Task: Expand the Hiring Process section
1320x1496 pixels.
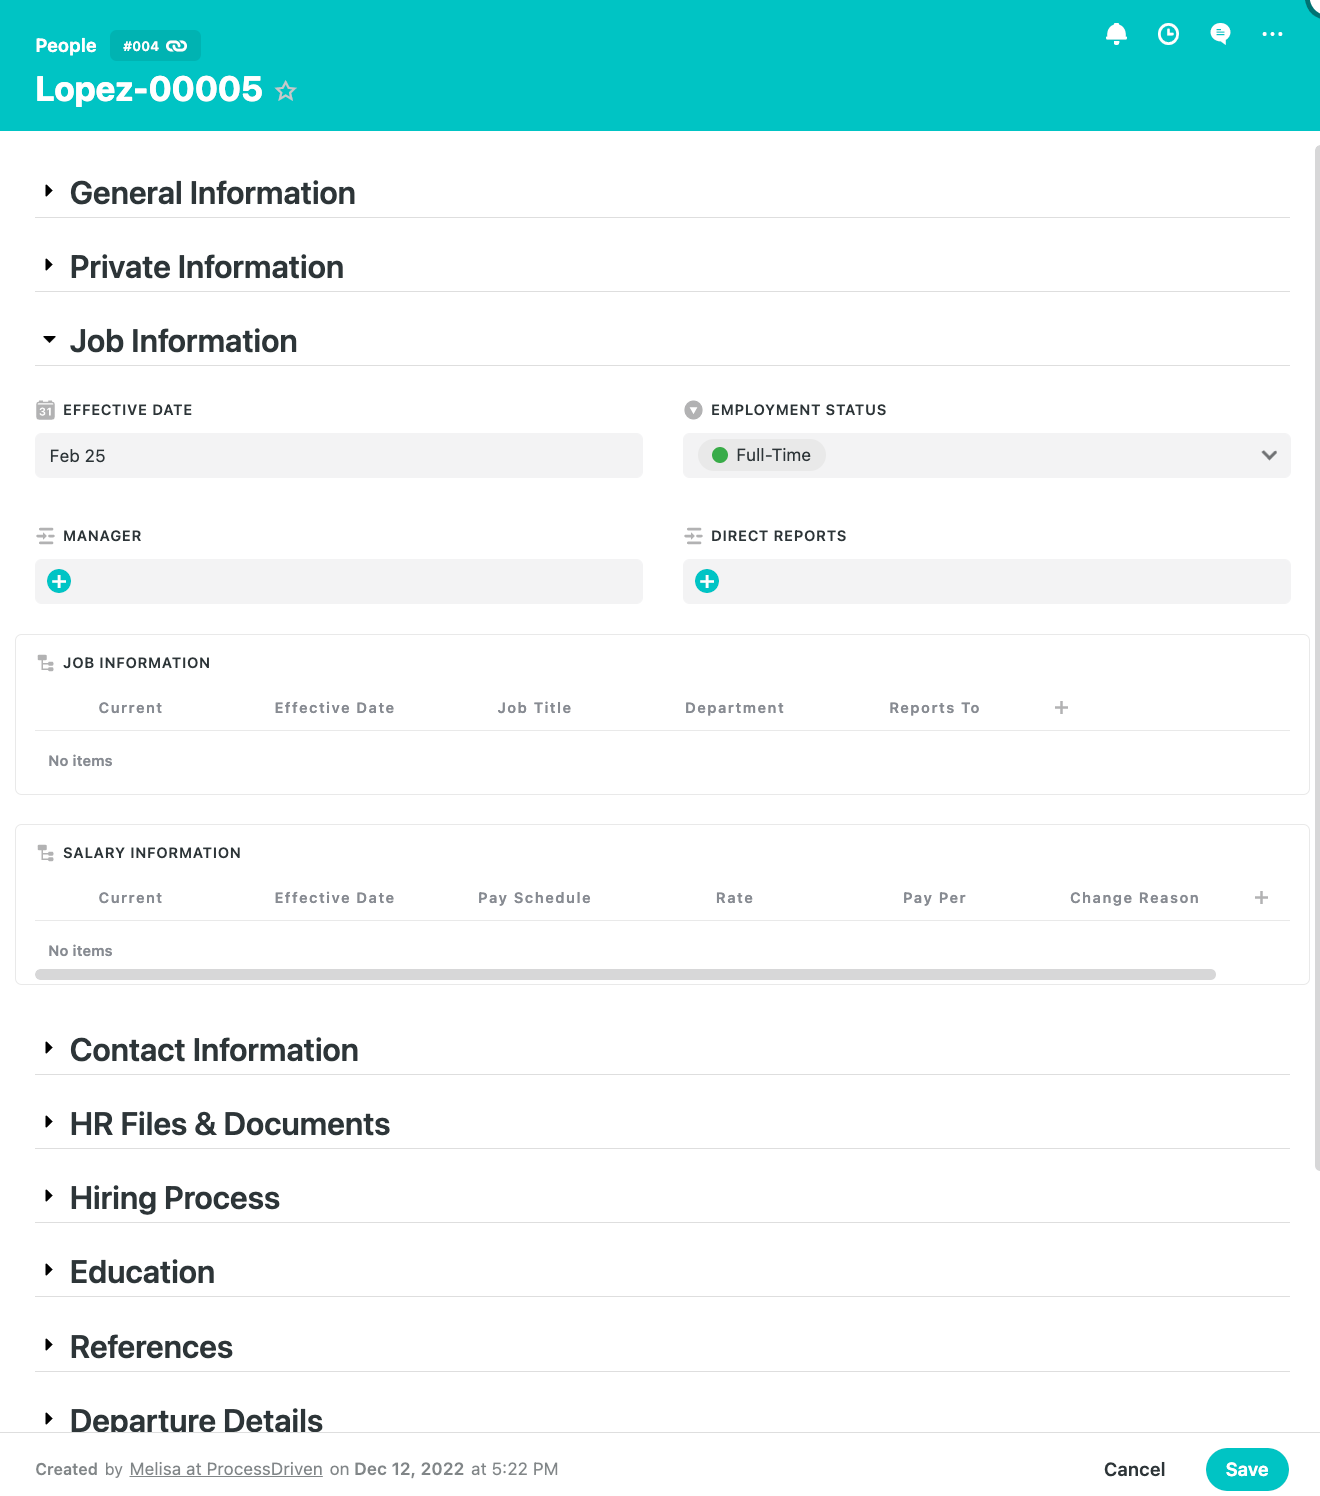Action: click(x=48, y=1196)
